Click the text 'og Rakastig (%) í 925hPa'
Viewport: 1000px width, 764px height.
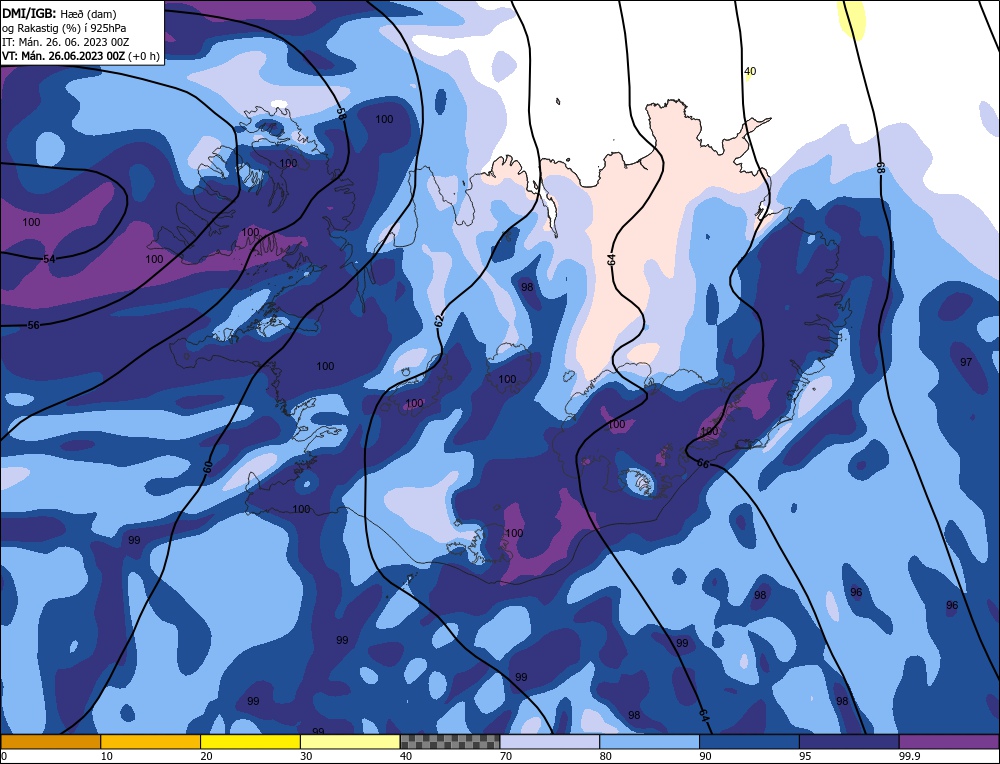[64, 28]
